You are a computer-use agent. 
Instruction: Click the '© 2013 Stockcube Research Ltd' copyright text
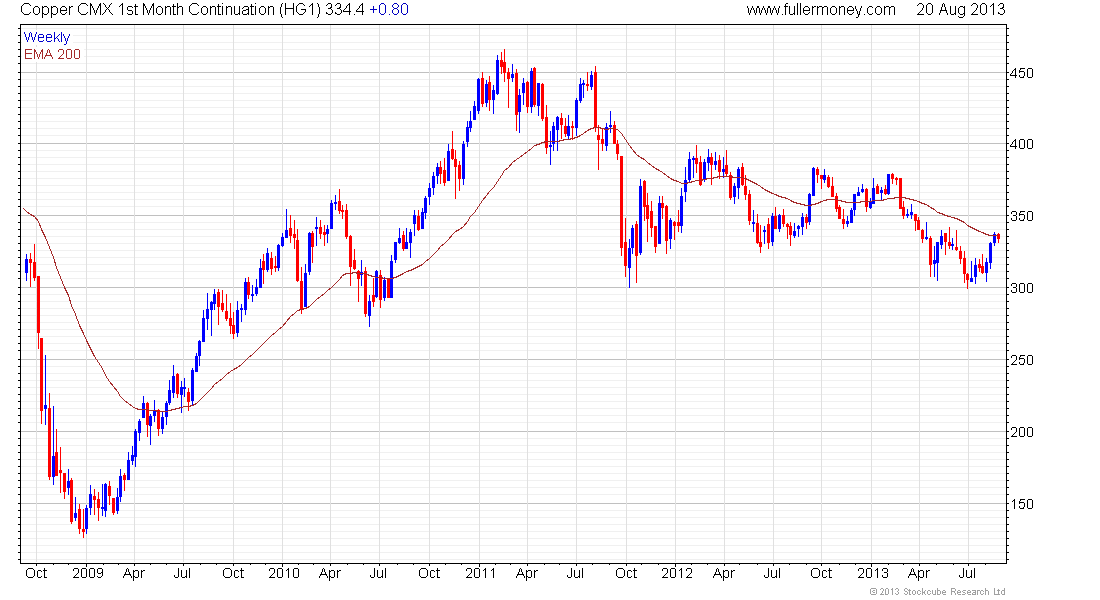click(937, 592)
